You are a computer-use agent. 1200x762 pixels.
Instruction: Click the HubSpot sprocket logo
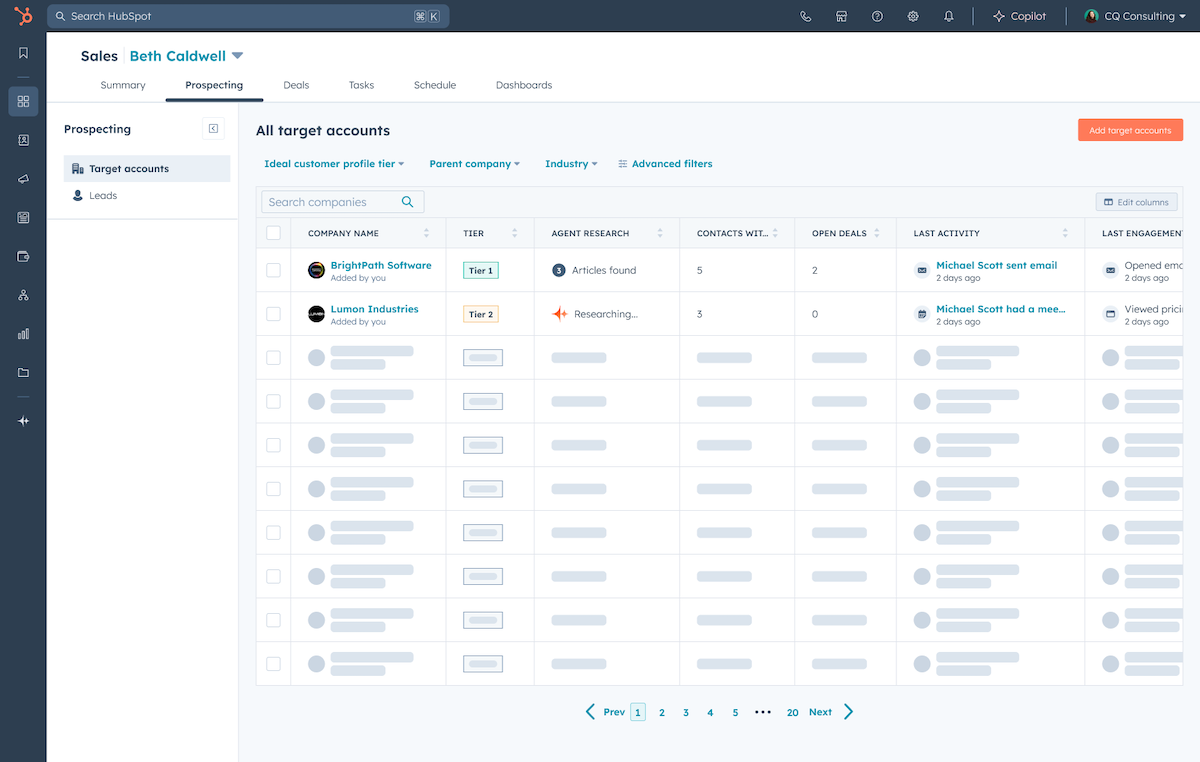click(x=23, y=16)
